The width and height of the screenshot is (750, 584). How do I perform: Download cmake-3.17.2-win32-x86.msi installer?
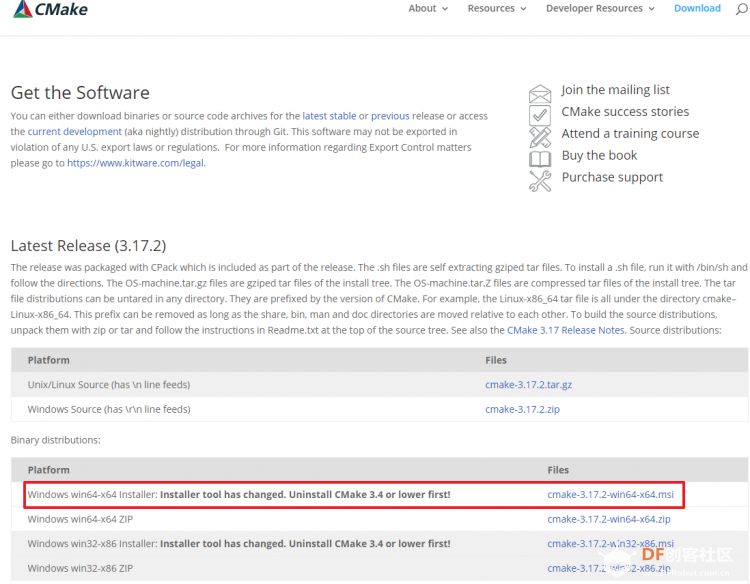610,543
